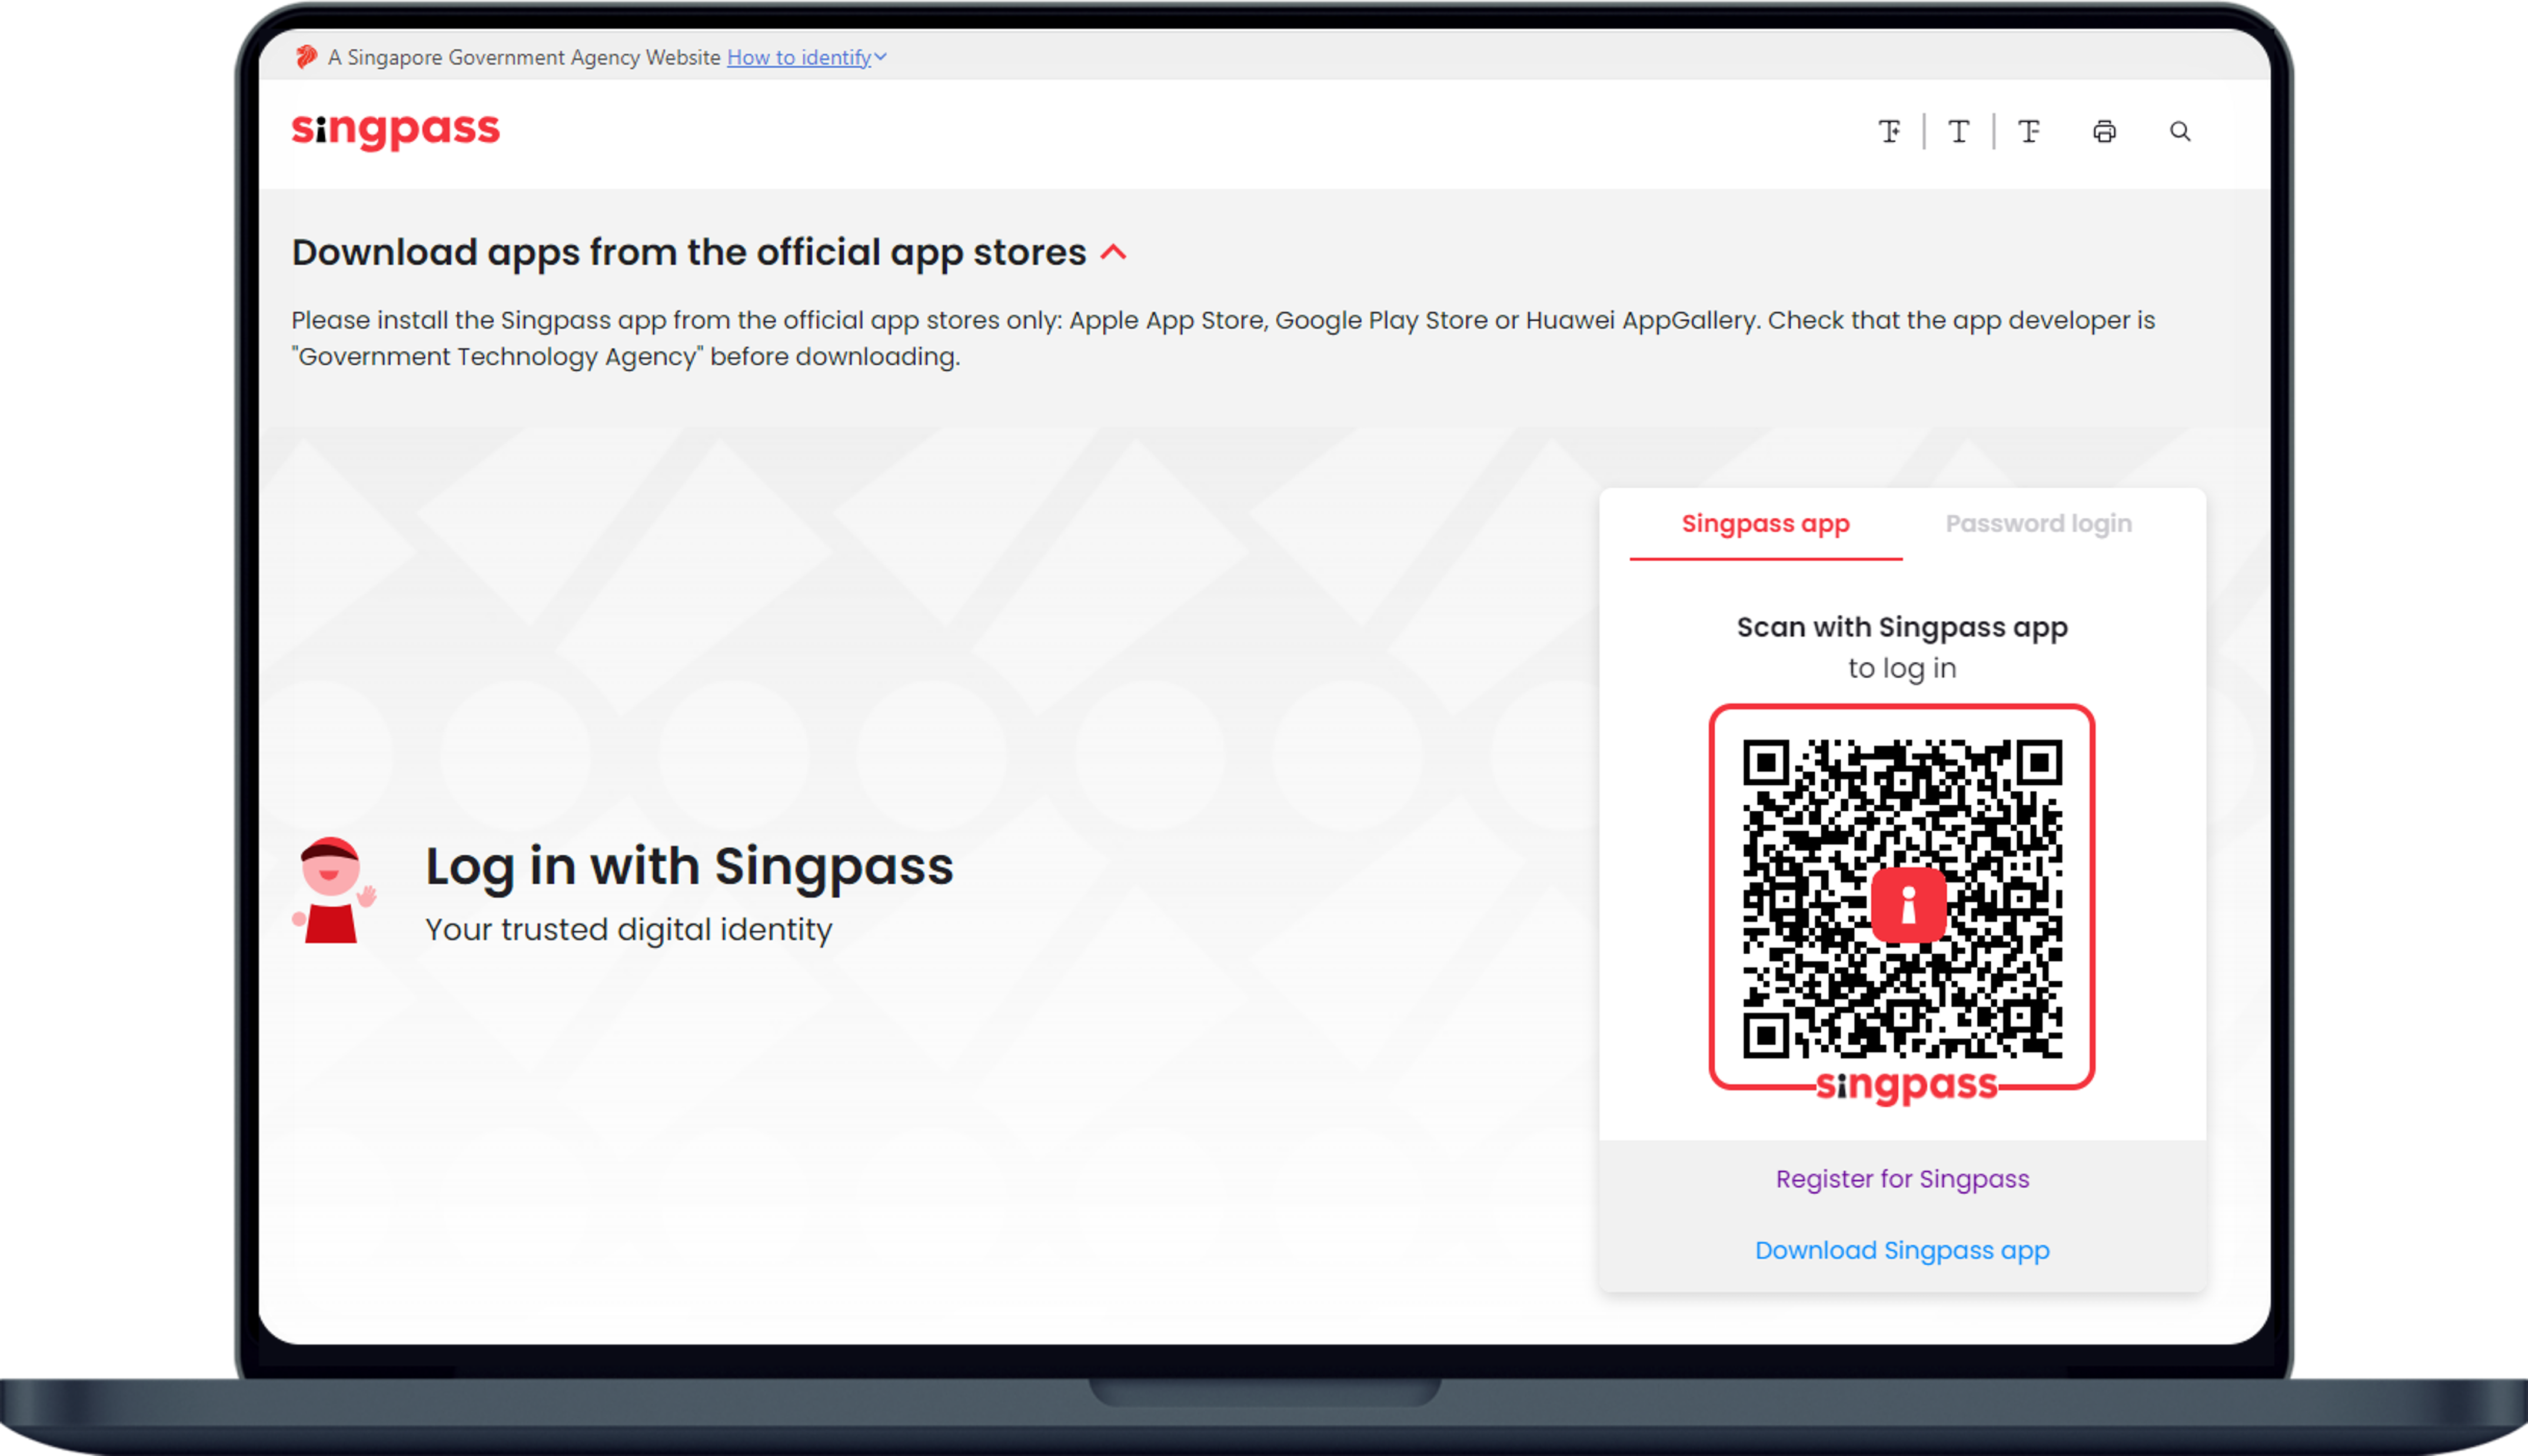Screen dimensions: 2528x1456
Task: Click the Singpass logo in header
Action: [395, 130]
